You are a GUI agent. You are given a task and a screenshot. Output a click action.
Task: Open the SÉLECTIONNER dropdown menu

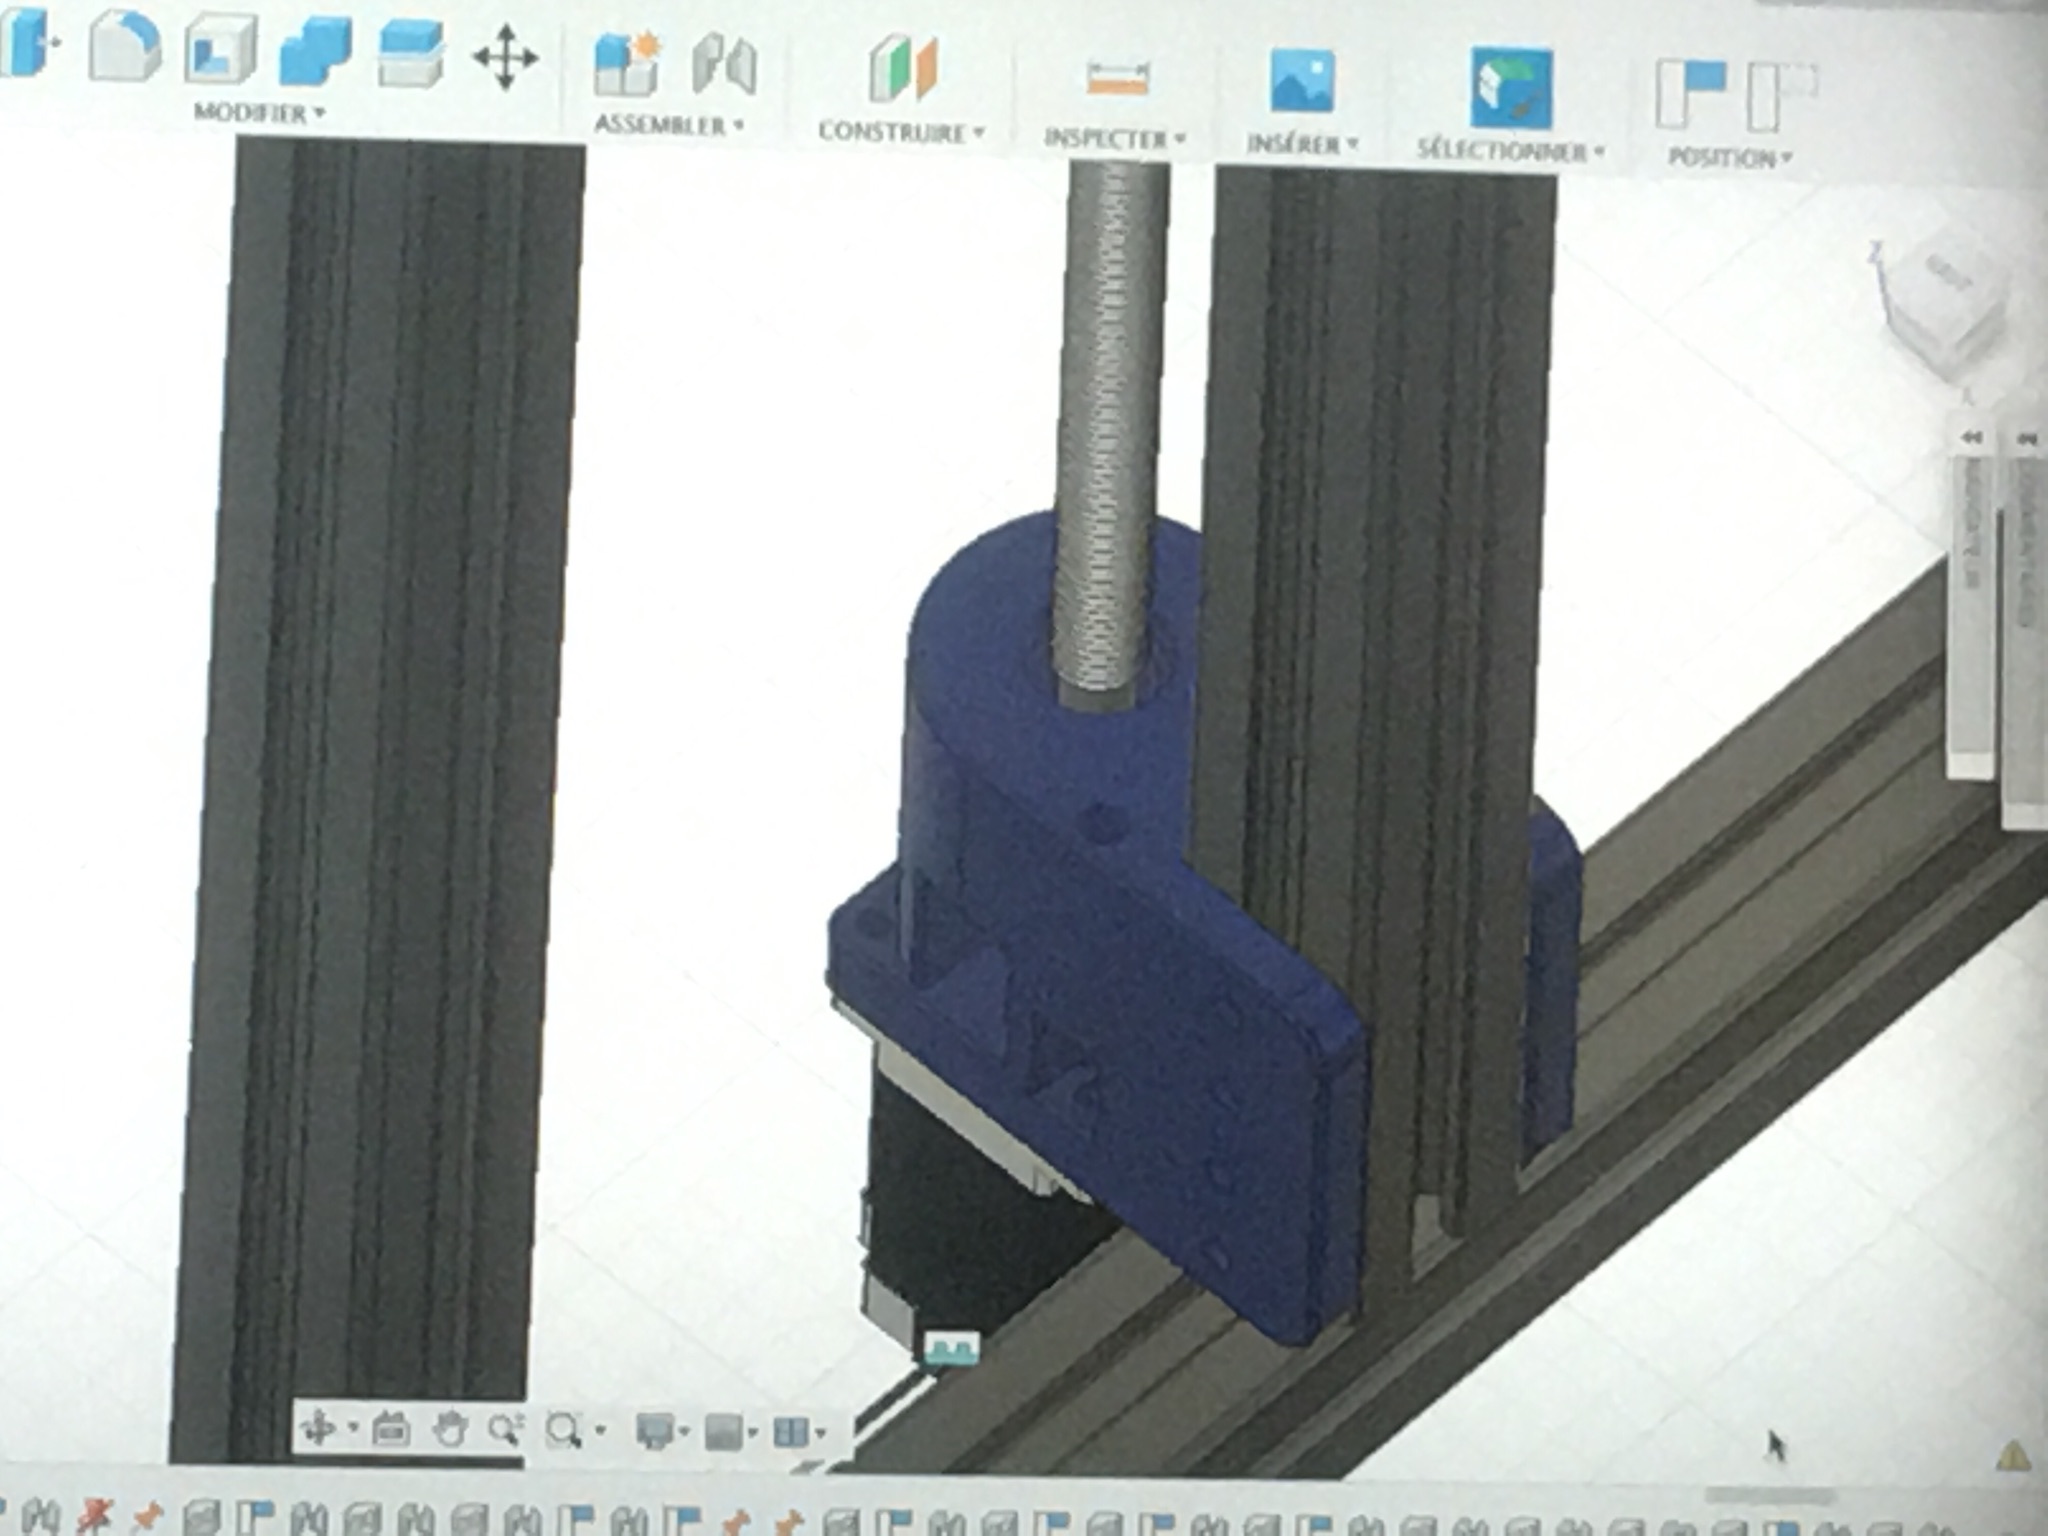coord(1511,151)
